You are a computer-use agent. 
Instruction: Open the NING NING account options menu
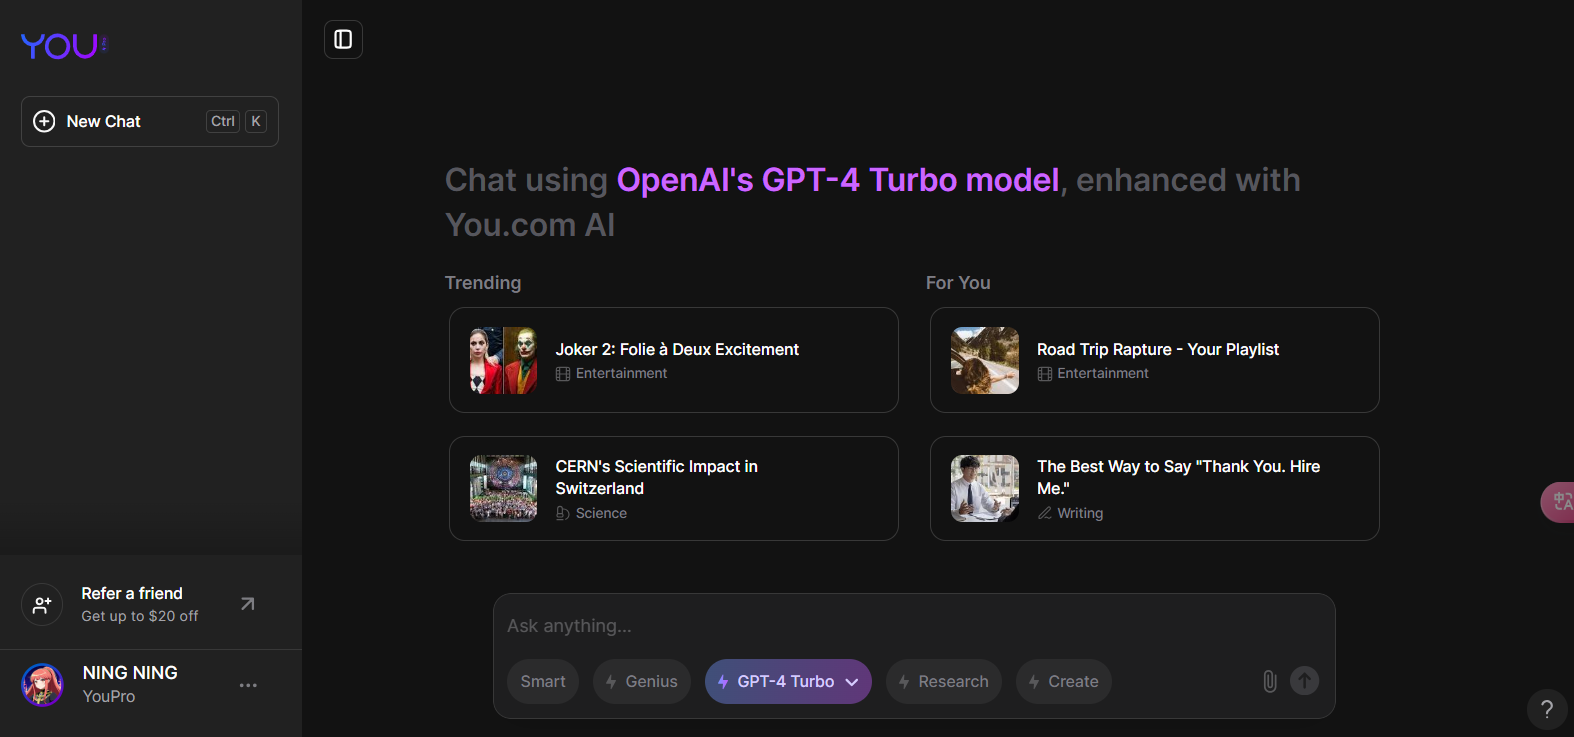(248, 685)
